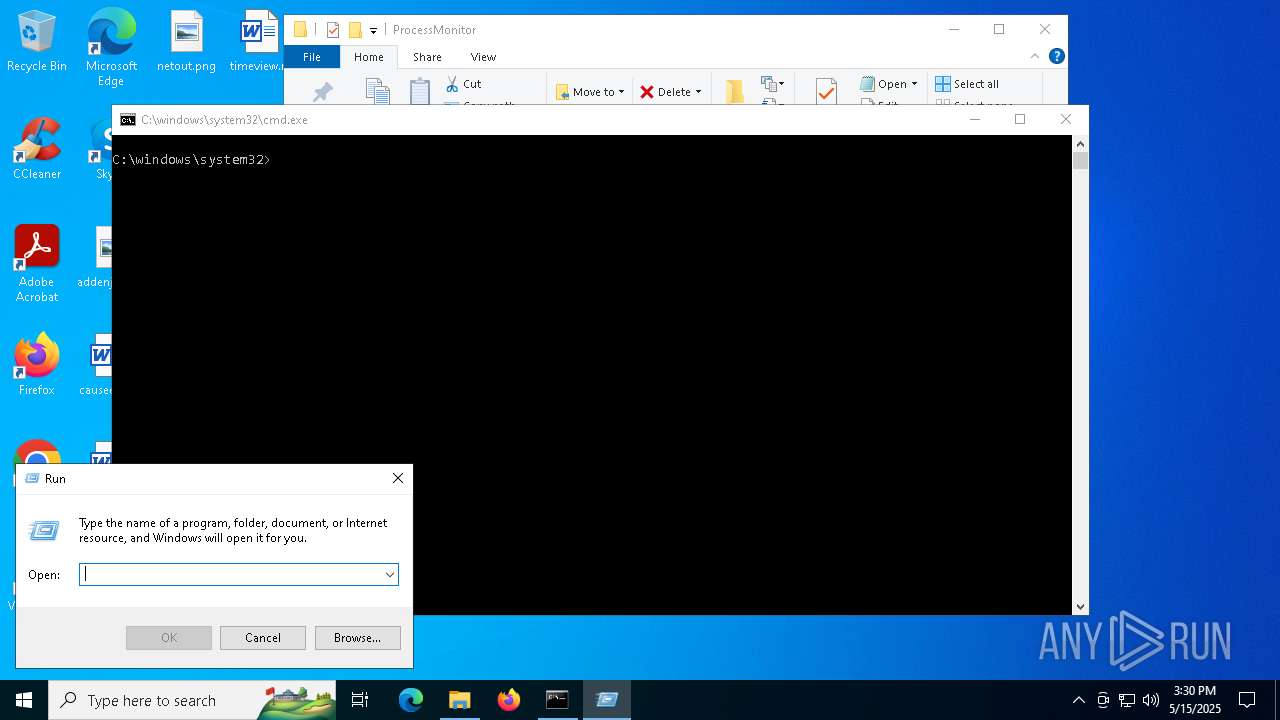Click the Run dialog Open text field

point(230,575)
